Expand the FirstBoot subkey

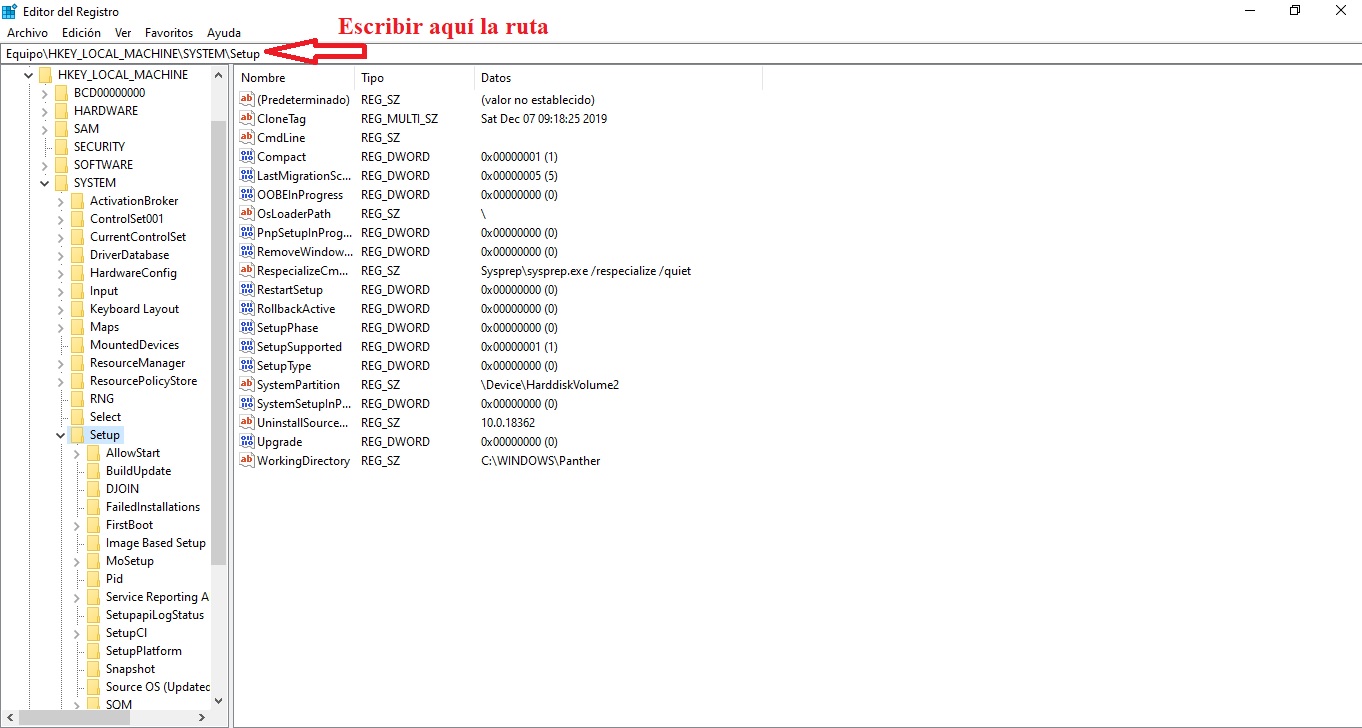[77, 525]
